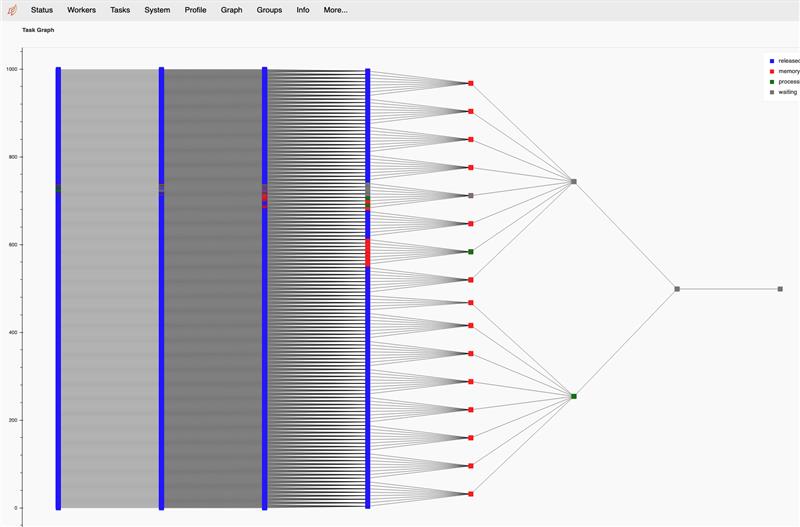The image size is (800, 527).
Task: Click the Task Graph title
Action: (38, 30)
